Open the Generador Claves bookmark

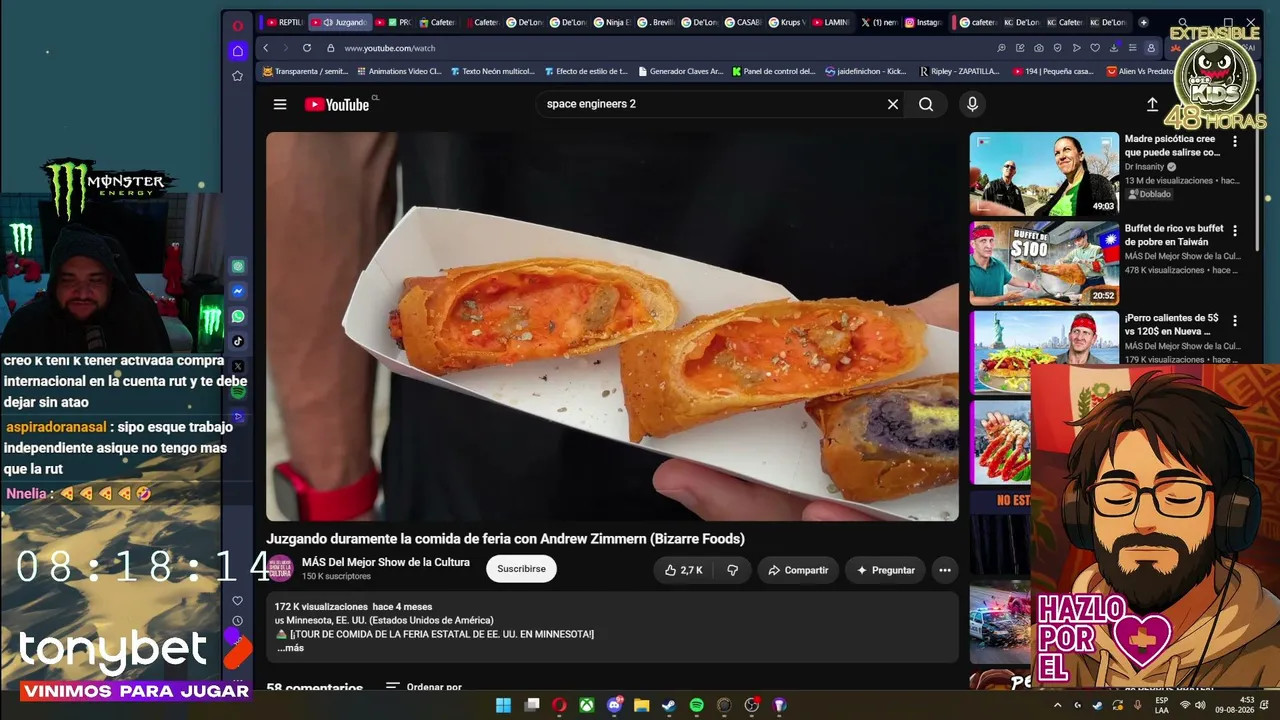pyautogui.click(x=680, y=72)
